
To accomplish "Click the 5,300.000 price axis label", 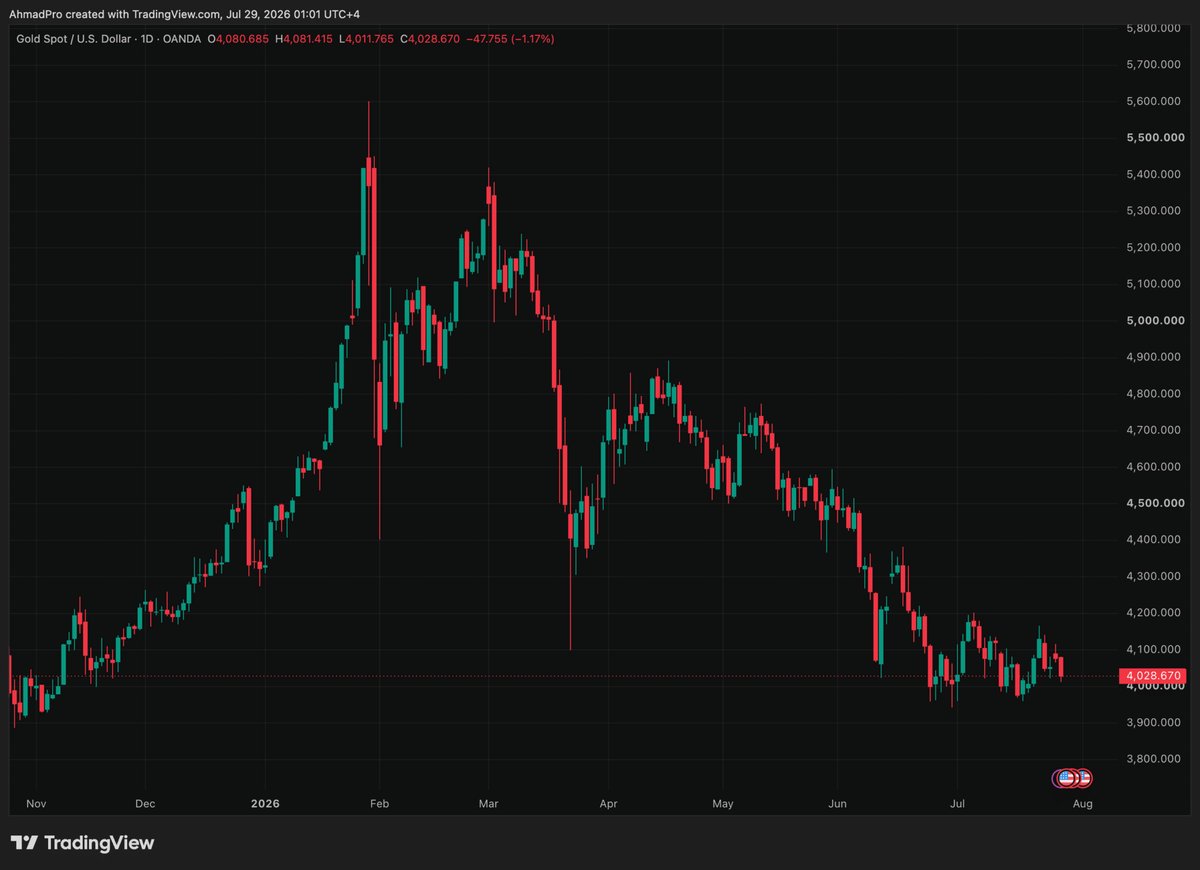I will (x=1155, y=211).
